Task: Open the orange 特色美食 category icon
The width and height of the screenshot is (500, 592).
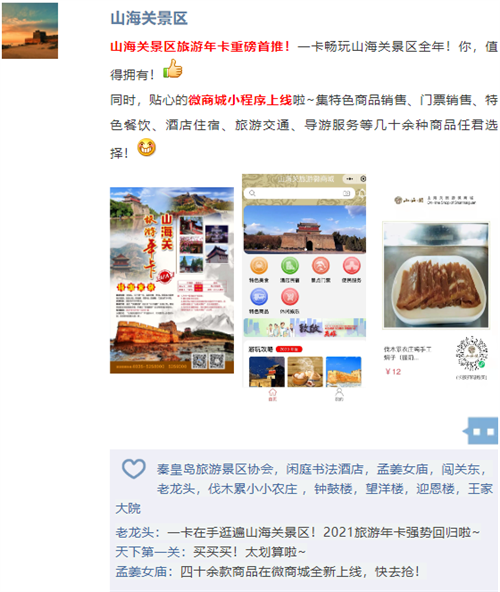Action: tap(259, 266)
